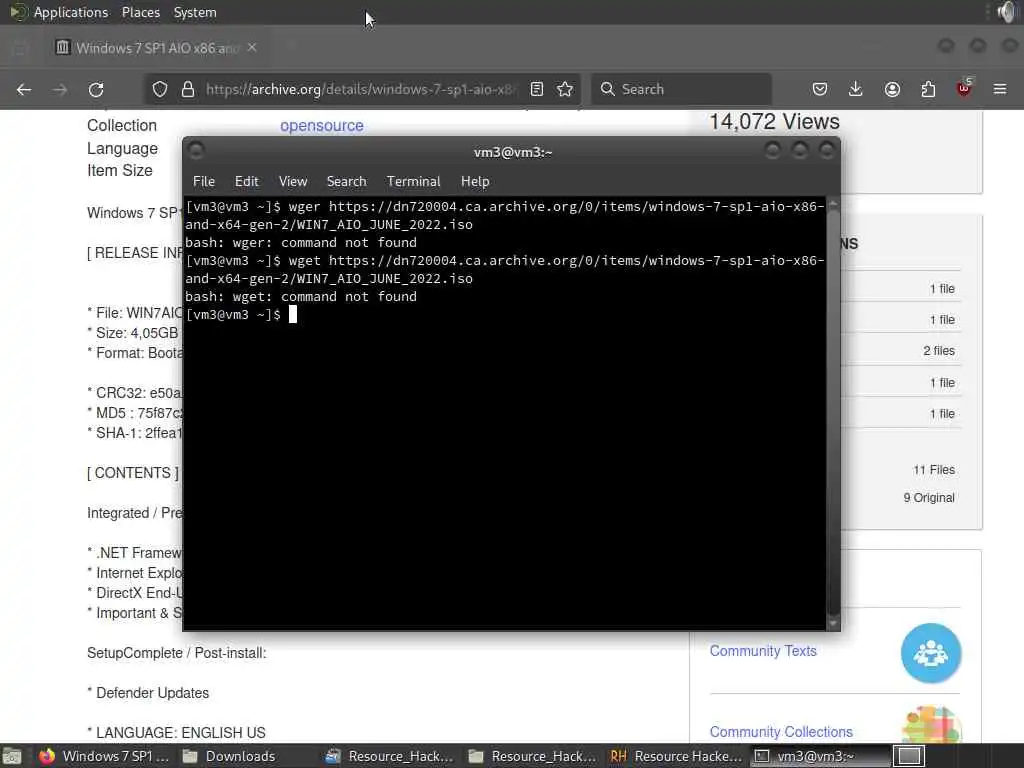Screen dimensions: 1024x768
Task: Open the Places panel menu
Action: tap(141, 12)
